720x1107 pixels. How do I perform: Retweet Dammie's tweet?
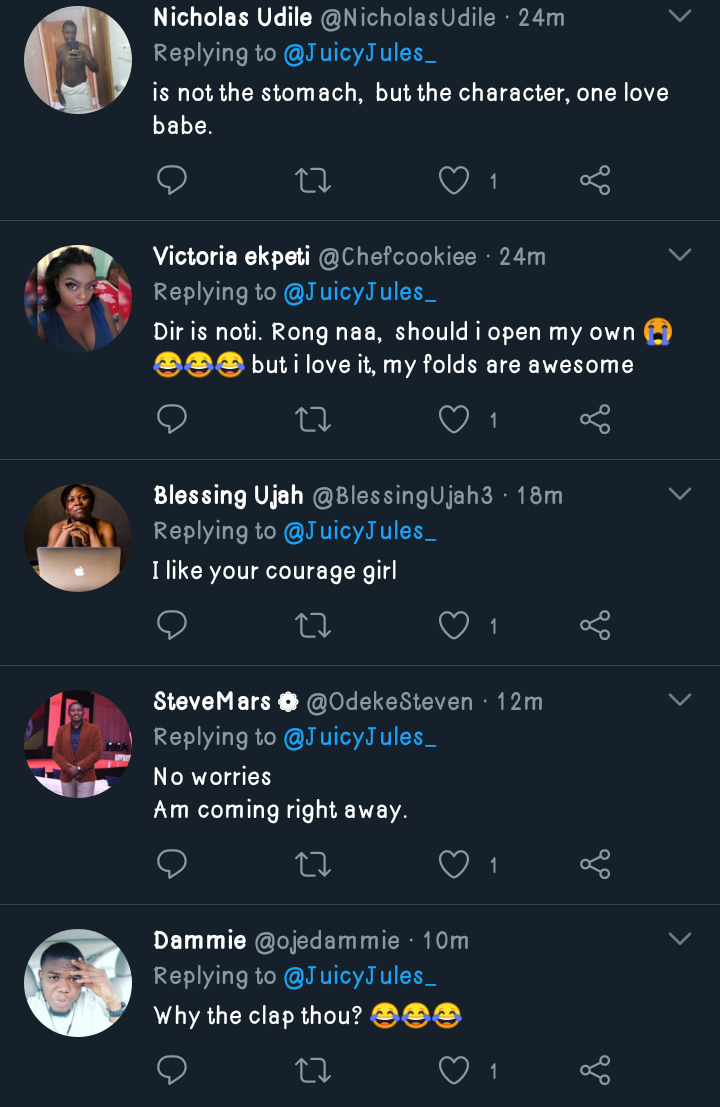[x=314, y=1071]
